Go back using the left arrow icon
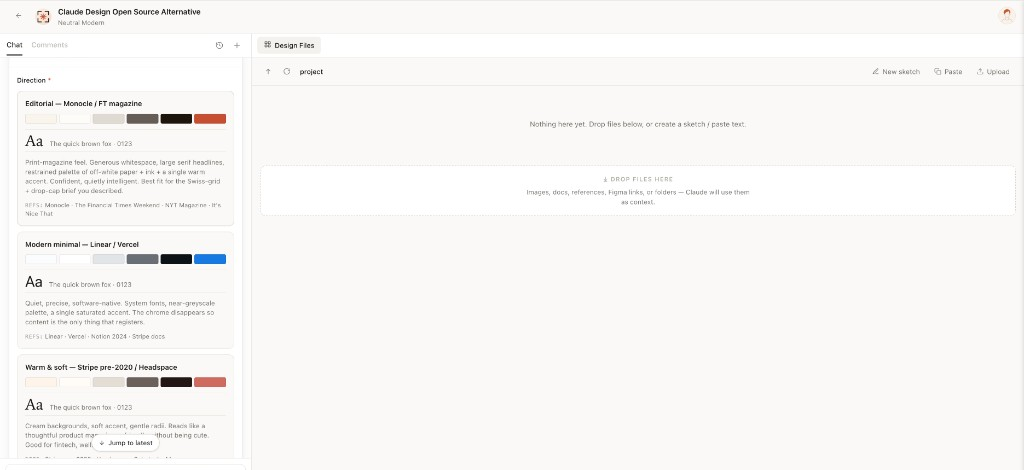The image size is (1024, 470). click(18, 16)
